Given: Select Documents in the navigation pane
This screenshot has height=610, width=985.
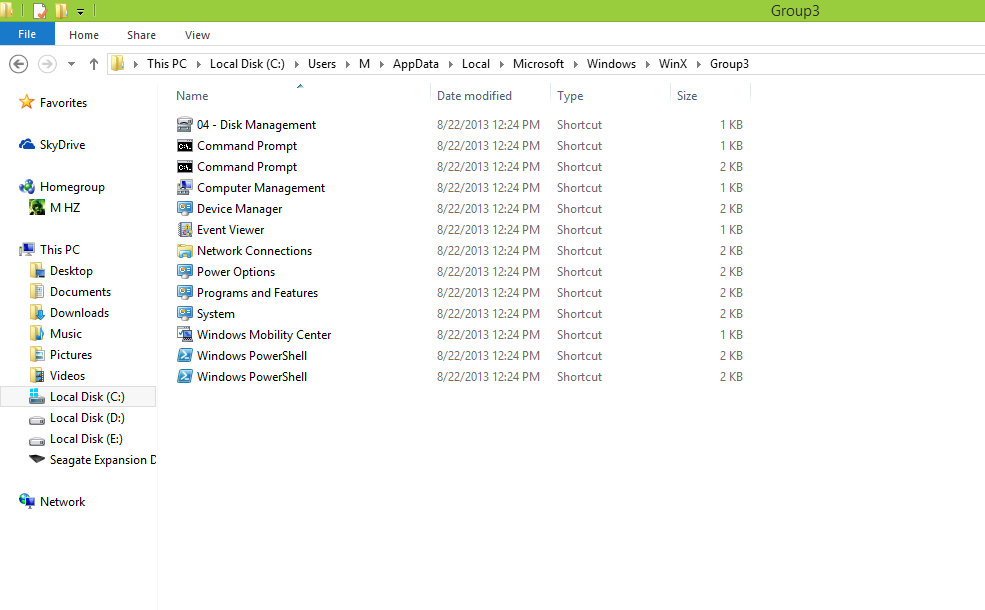Looking at the screenshot, I should click(x=80, y=291).
